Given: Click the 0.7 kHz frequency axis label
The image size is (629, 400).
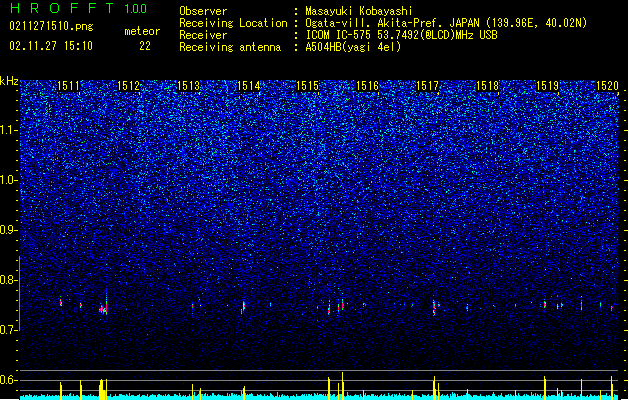Looking at the screenshot, I should click(x=9, y=330).
